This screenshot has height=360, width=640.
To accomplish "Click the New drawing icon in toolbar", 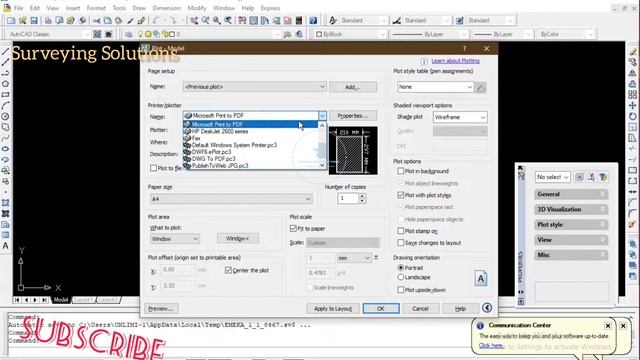I will point(11,20).
